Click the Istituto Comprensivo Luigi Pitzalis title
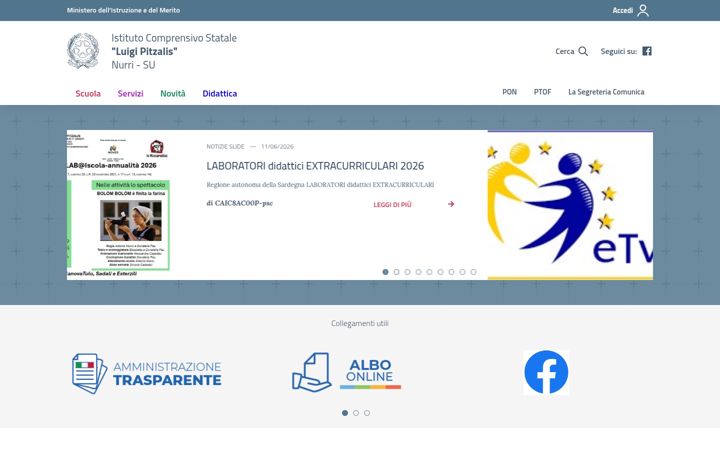The height and width of the screenshot is (450, 720). [x=174, y=51]
